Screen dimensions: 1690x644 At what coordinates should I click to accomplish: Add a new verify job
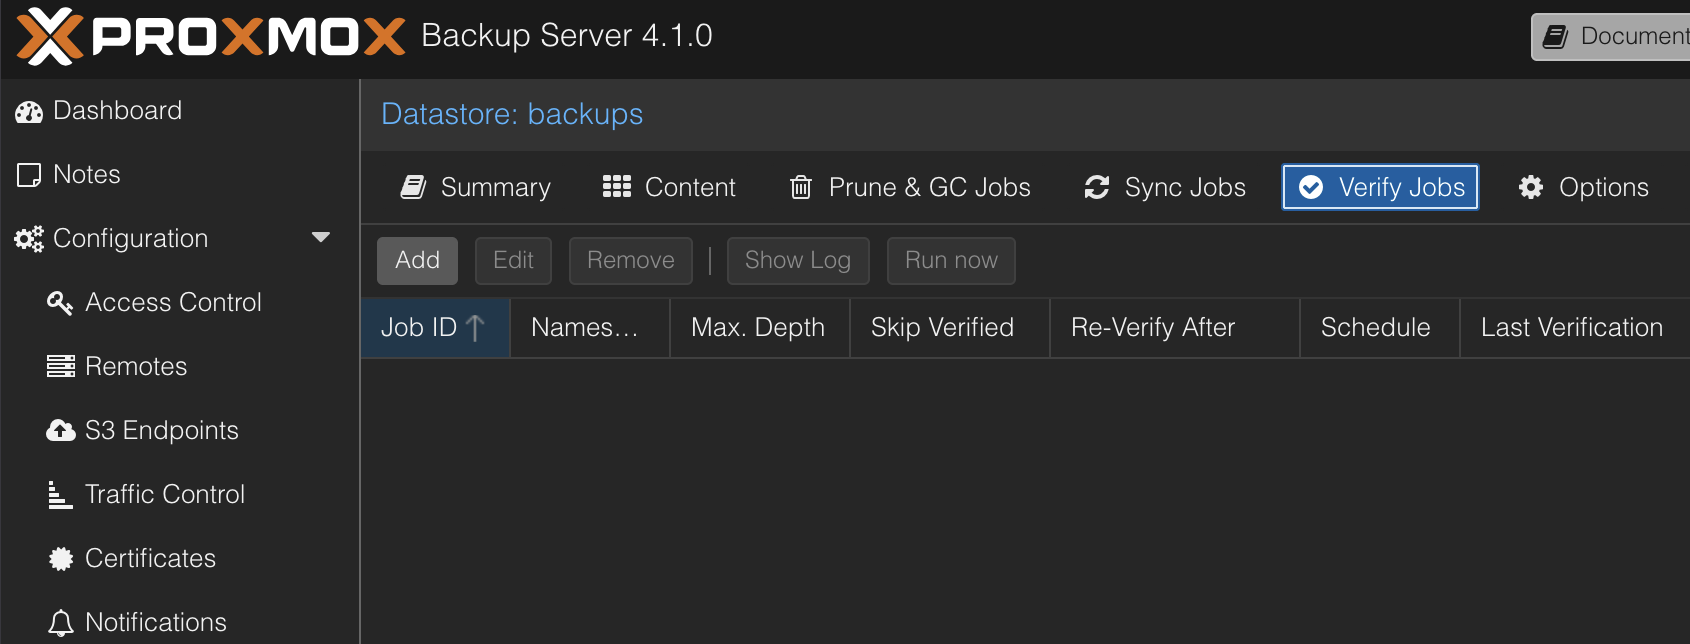417,260
